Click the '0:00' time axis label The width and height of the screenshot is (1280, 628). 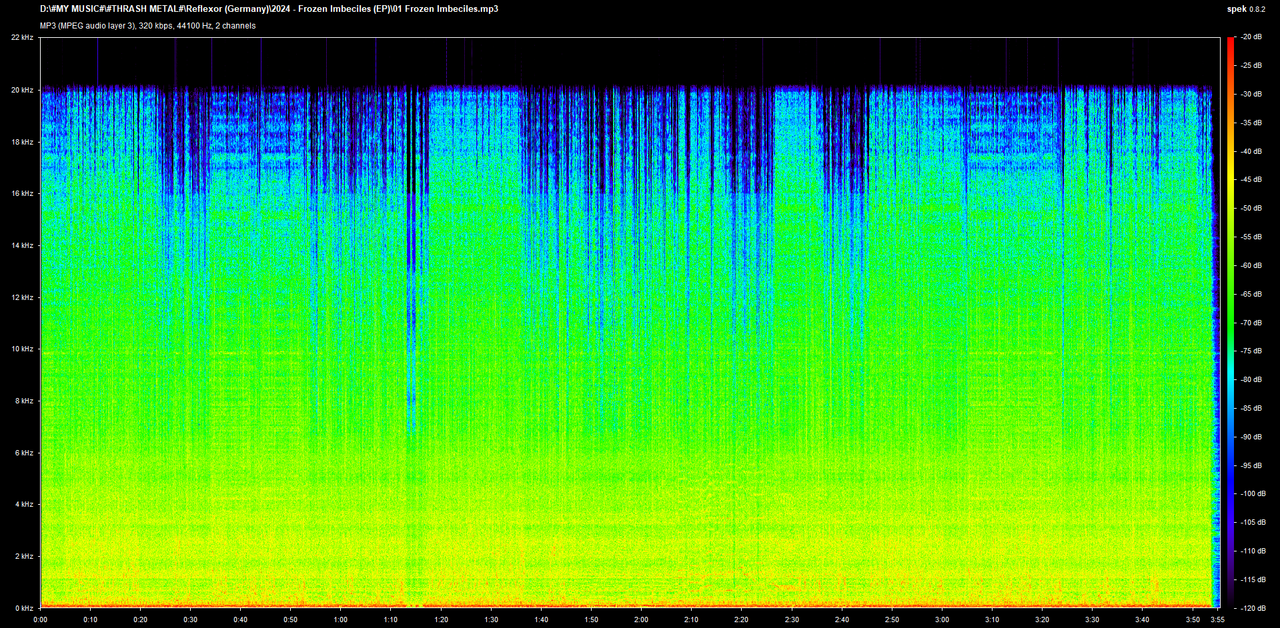point(40,619)
